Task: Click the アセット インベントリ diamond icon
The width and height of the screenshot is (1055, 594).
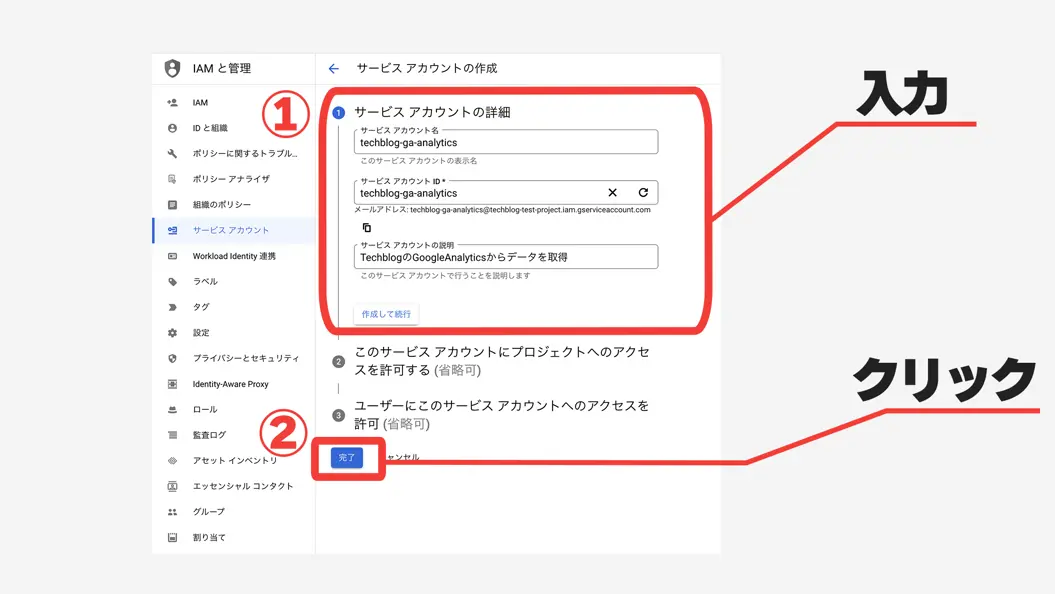Action: tap(172, 460)
